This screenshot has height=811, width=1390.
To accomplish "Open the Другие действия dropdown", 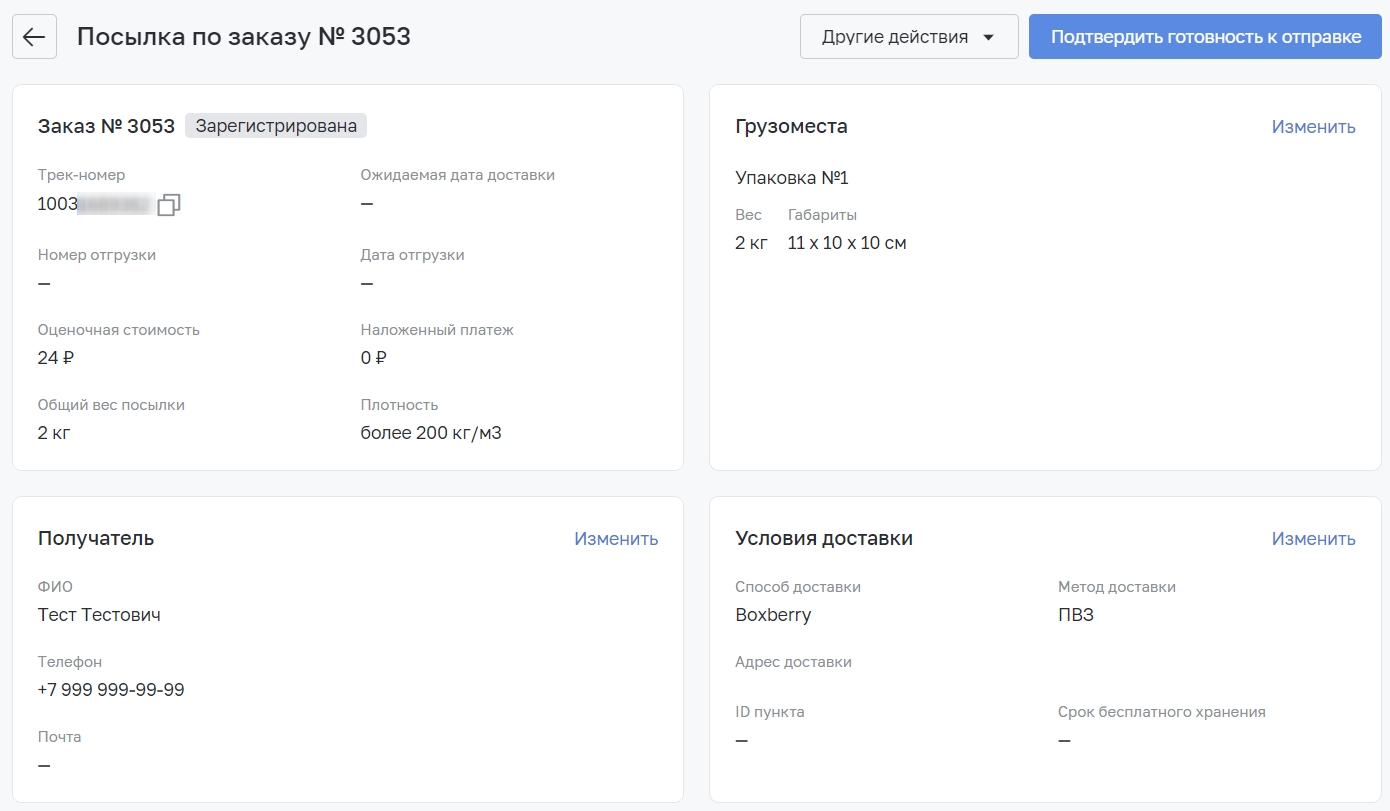I will pos(909,37).
